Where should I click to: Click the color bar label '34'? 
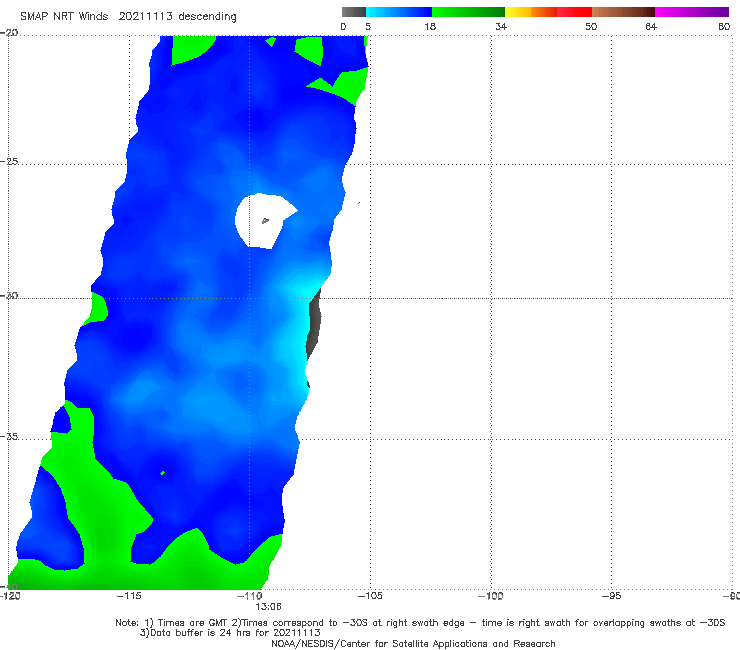pos(501,27)
